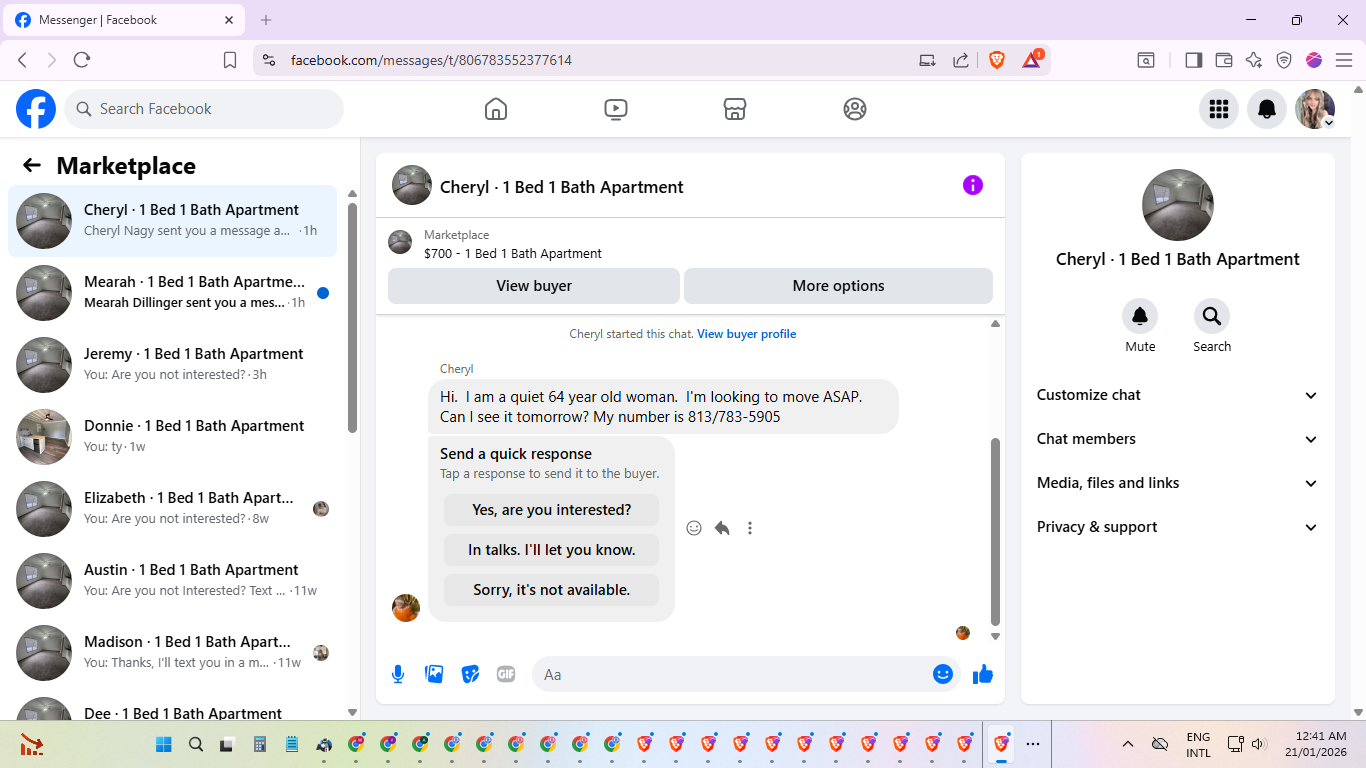
Task: Open Windows taskbar search
Action: [x=196, y=744]
